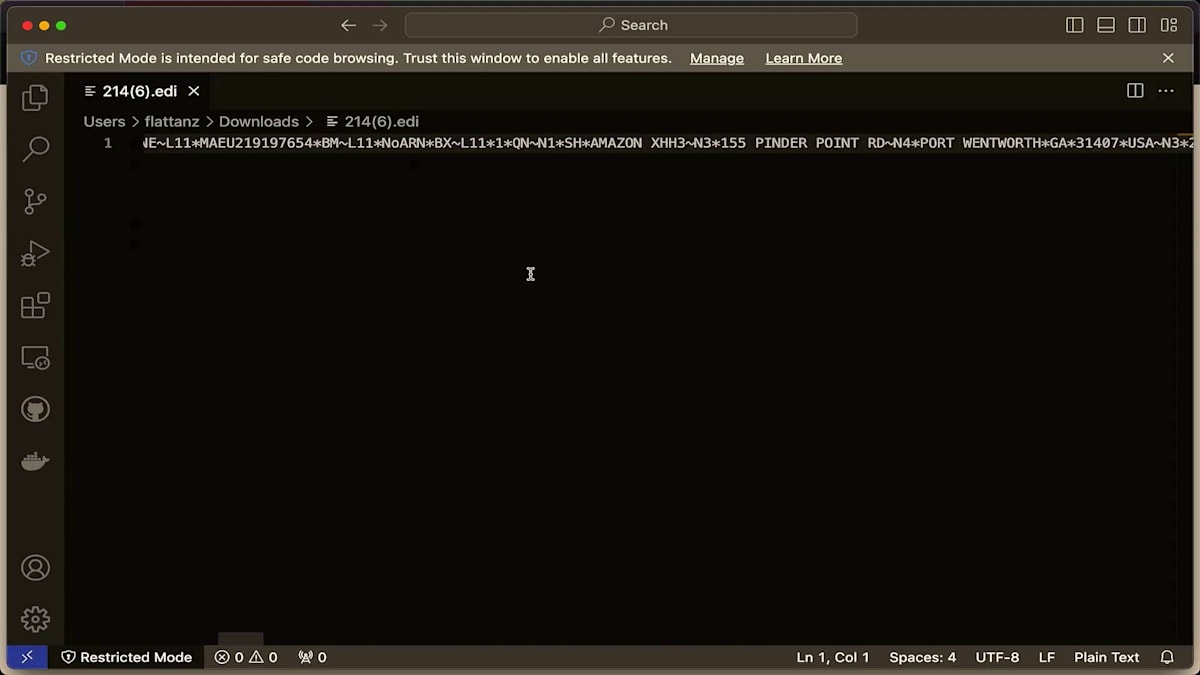
Task: Open the flattanz breadcrumb
Action: point(172,121)
